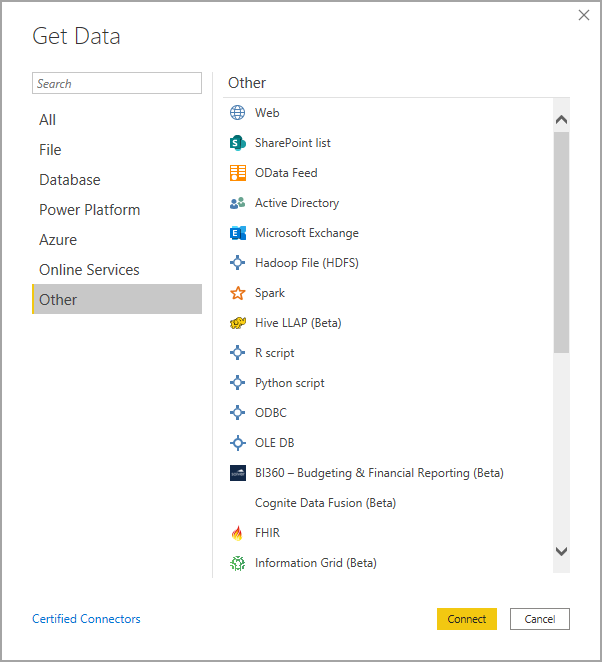
Task: Open the Certified Connectors link
Action: coord(86,619)
